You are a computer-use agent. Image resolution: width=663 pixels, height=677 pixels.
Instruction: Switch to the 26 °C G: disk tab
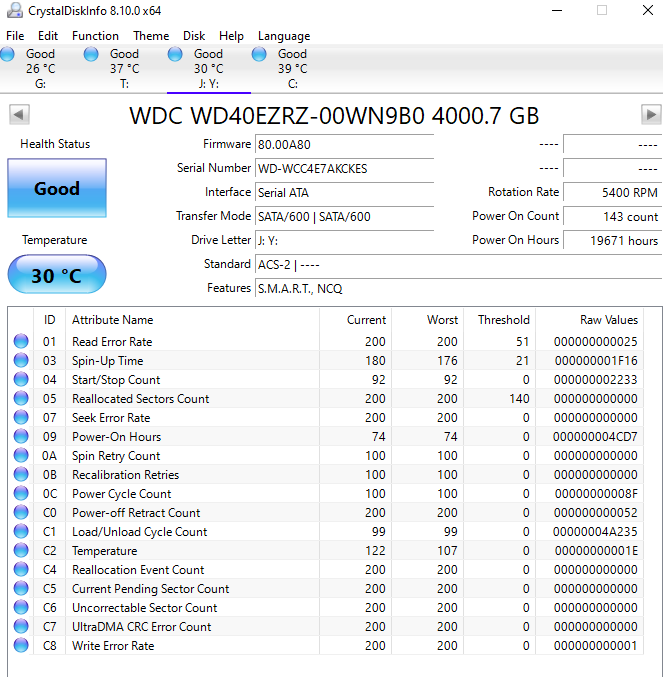coord(41,68)
